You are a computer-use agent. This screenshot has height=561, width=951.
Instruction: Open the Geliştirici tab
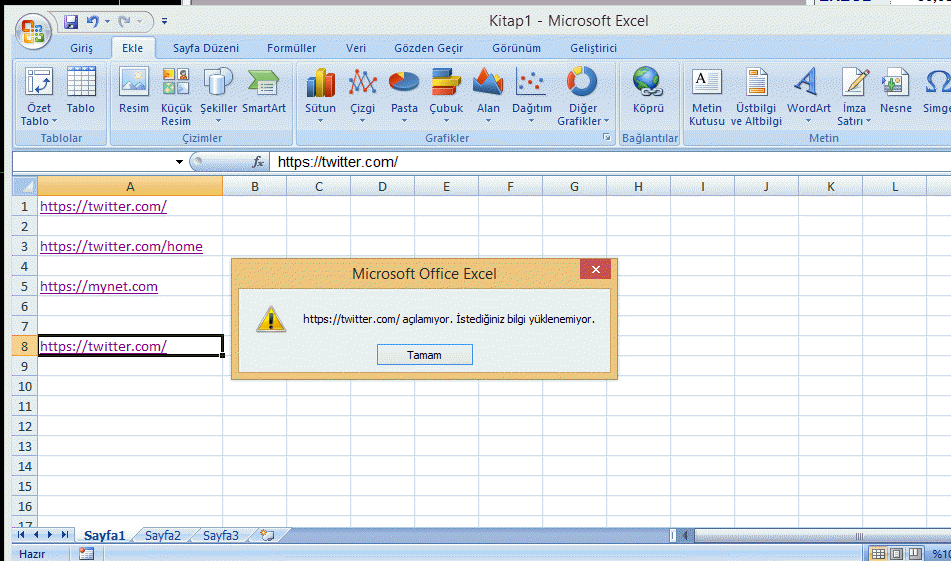click(593, 48)
